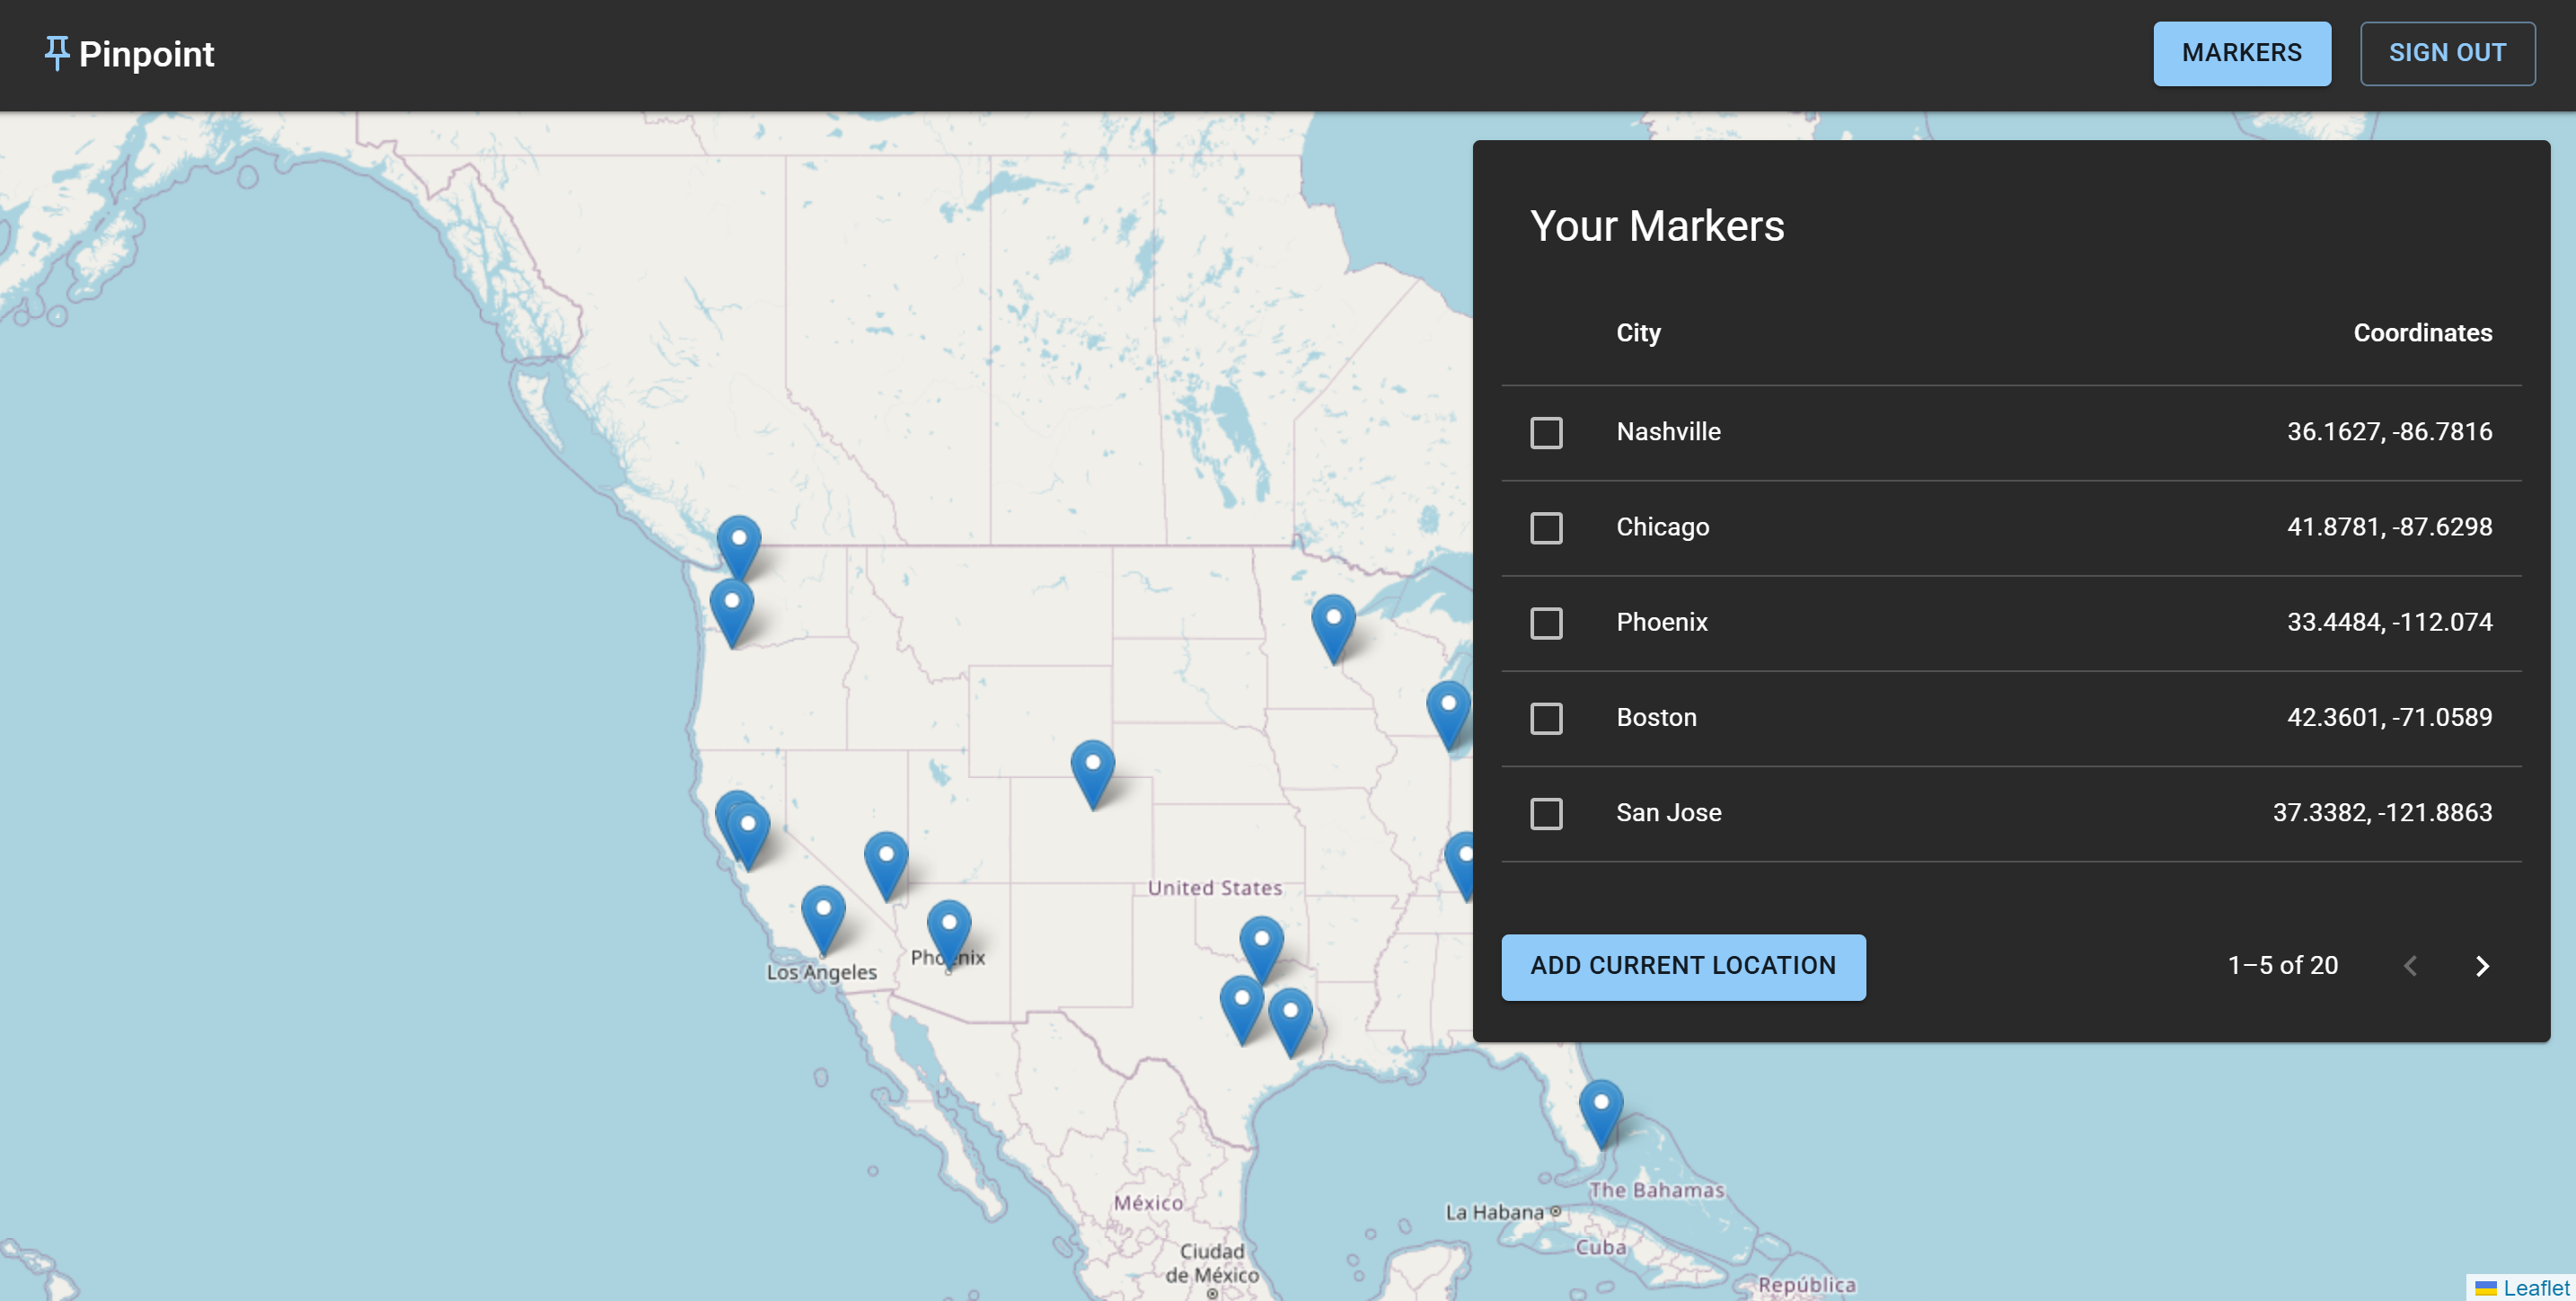Click the Coordinates column header
Viewport: 2576px width, 1301px height.
[2422, 333]
